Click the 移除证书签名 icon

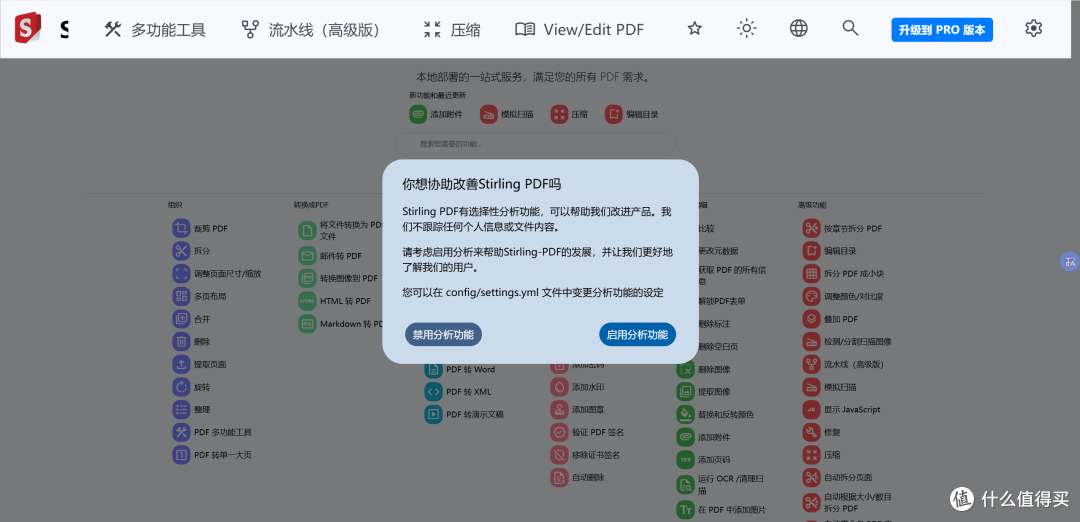tap(559, 455)
